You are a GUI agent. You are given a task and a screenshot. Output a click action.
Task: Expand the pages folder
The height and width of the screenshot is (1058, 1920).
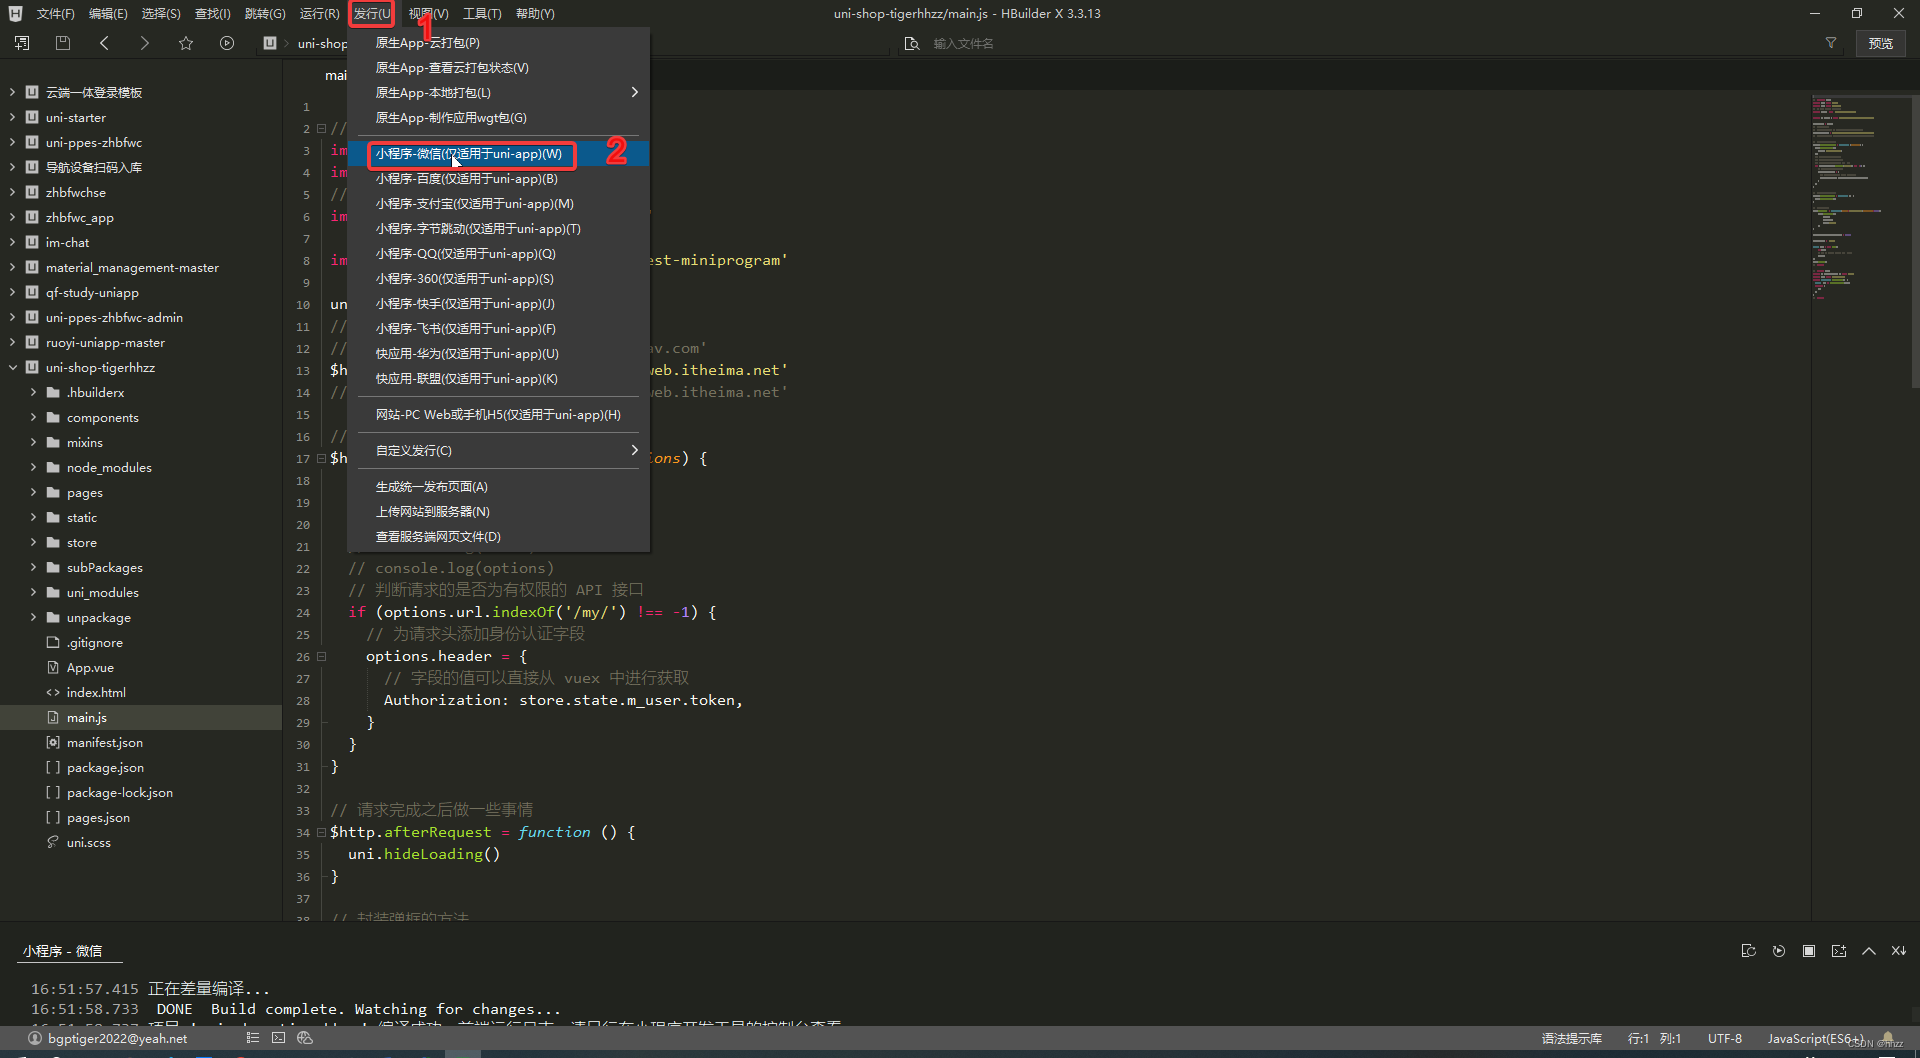[33, 492]
